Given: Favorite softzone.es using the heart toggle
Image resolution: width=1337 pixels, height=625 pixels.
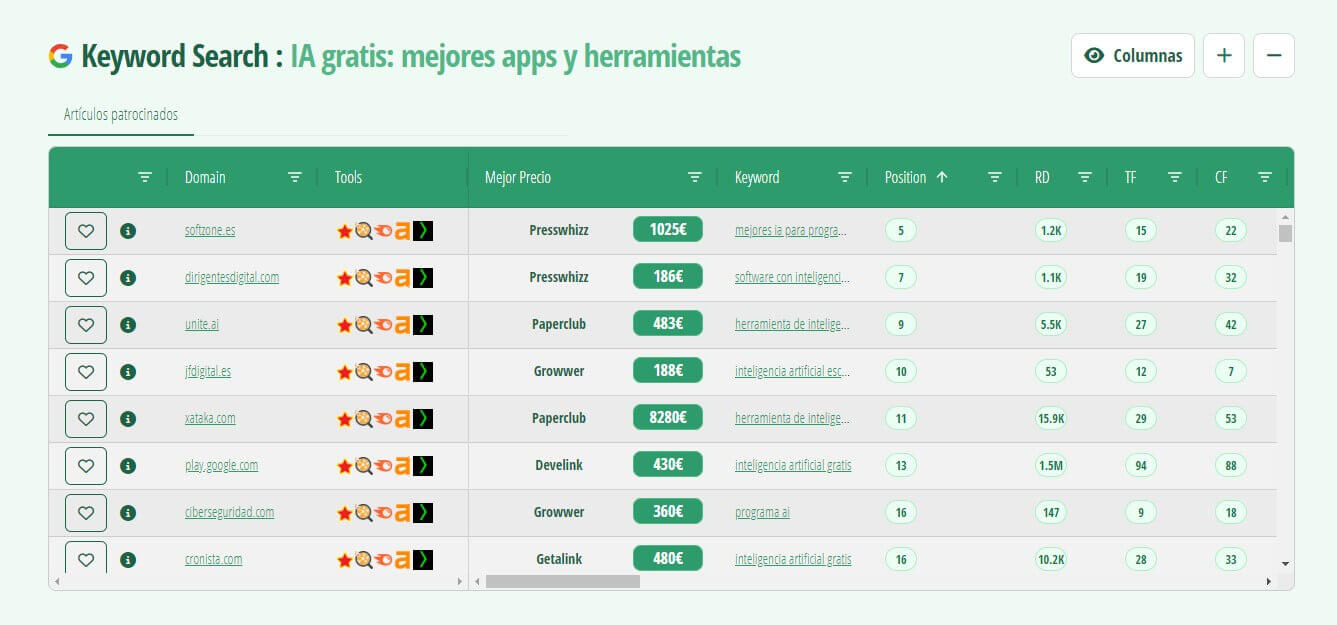Looking at the screenshot, I should (86, 230).
